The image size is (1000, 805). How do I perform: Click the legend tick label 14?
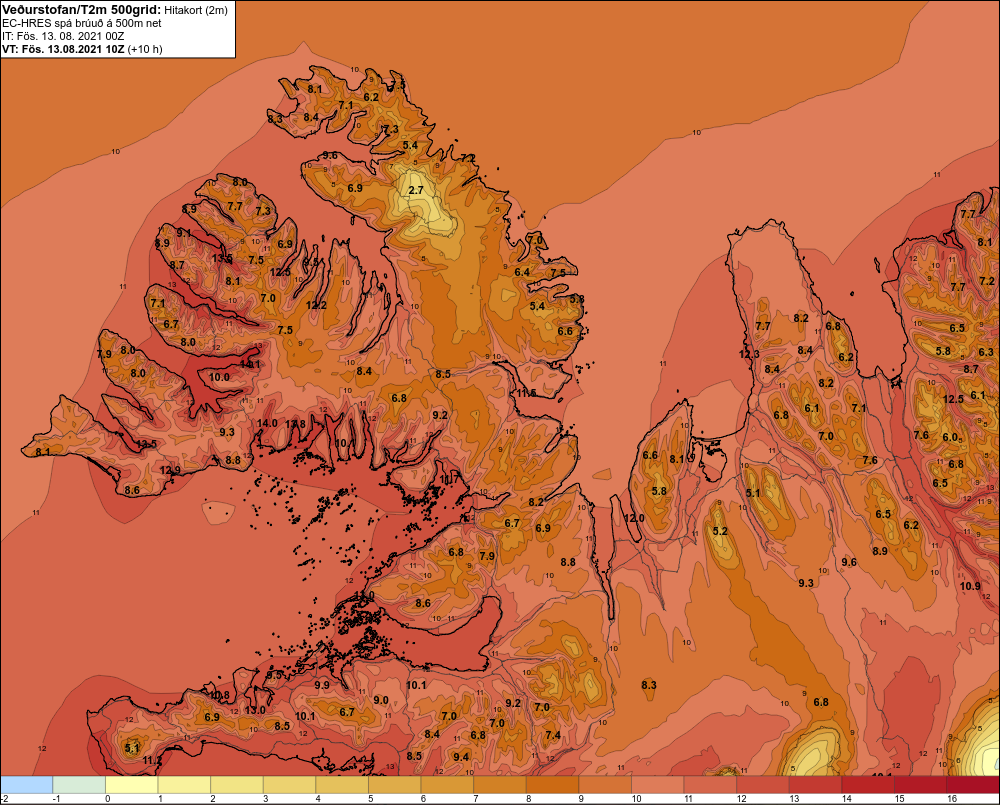(847, 799)
